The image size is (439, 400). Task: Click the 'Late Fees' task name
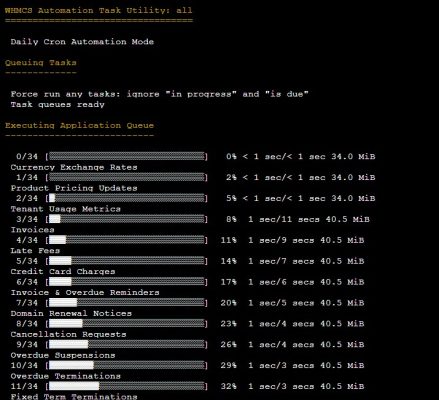pyautogui.click(x=35, y=251)
